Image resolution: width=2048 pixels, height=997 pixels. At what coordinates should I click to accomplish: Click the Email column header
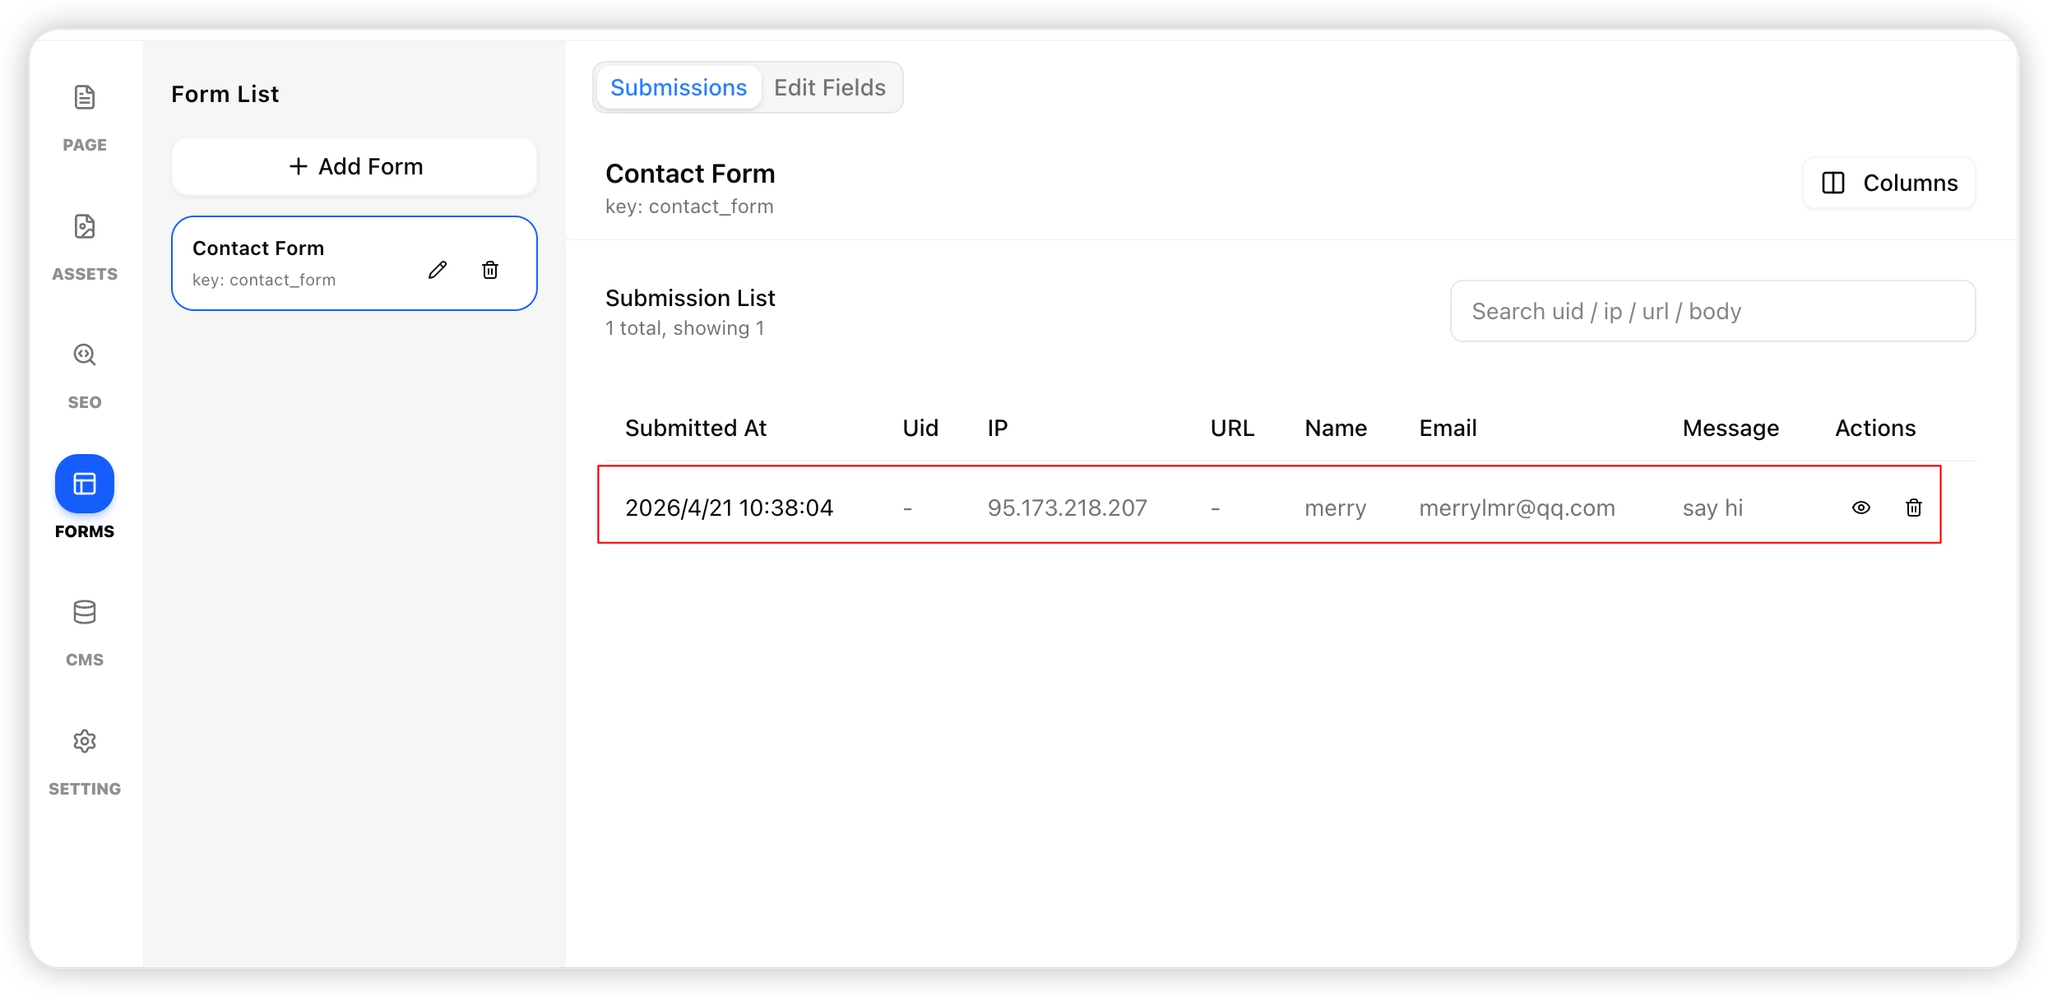pyautogui.click(x=1447, y=428)
